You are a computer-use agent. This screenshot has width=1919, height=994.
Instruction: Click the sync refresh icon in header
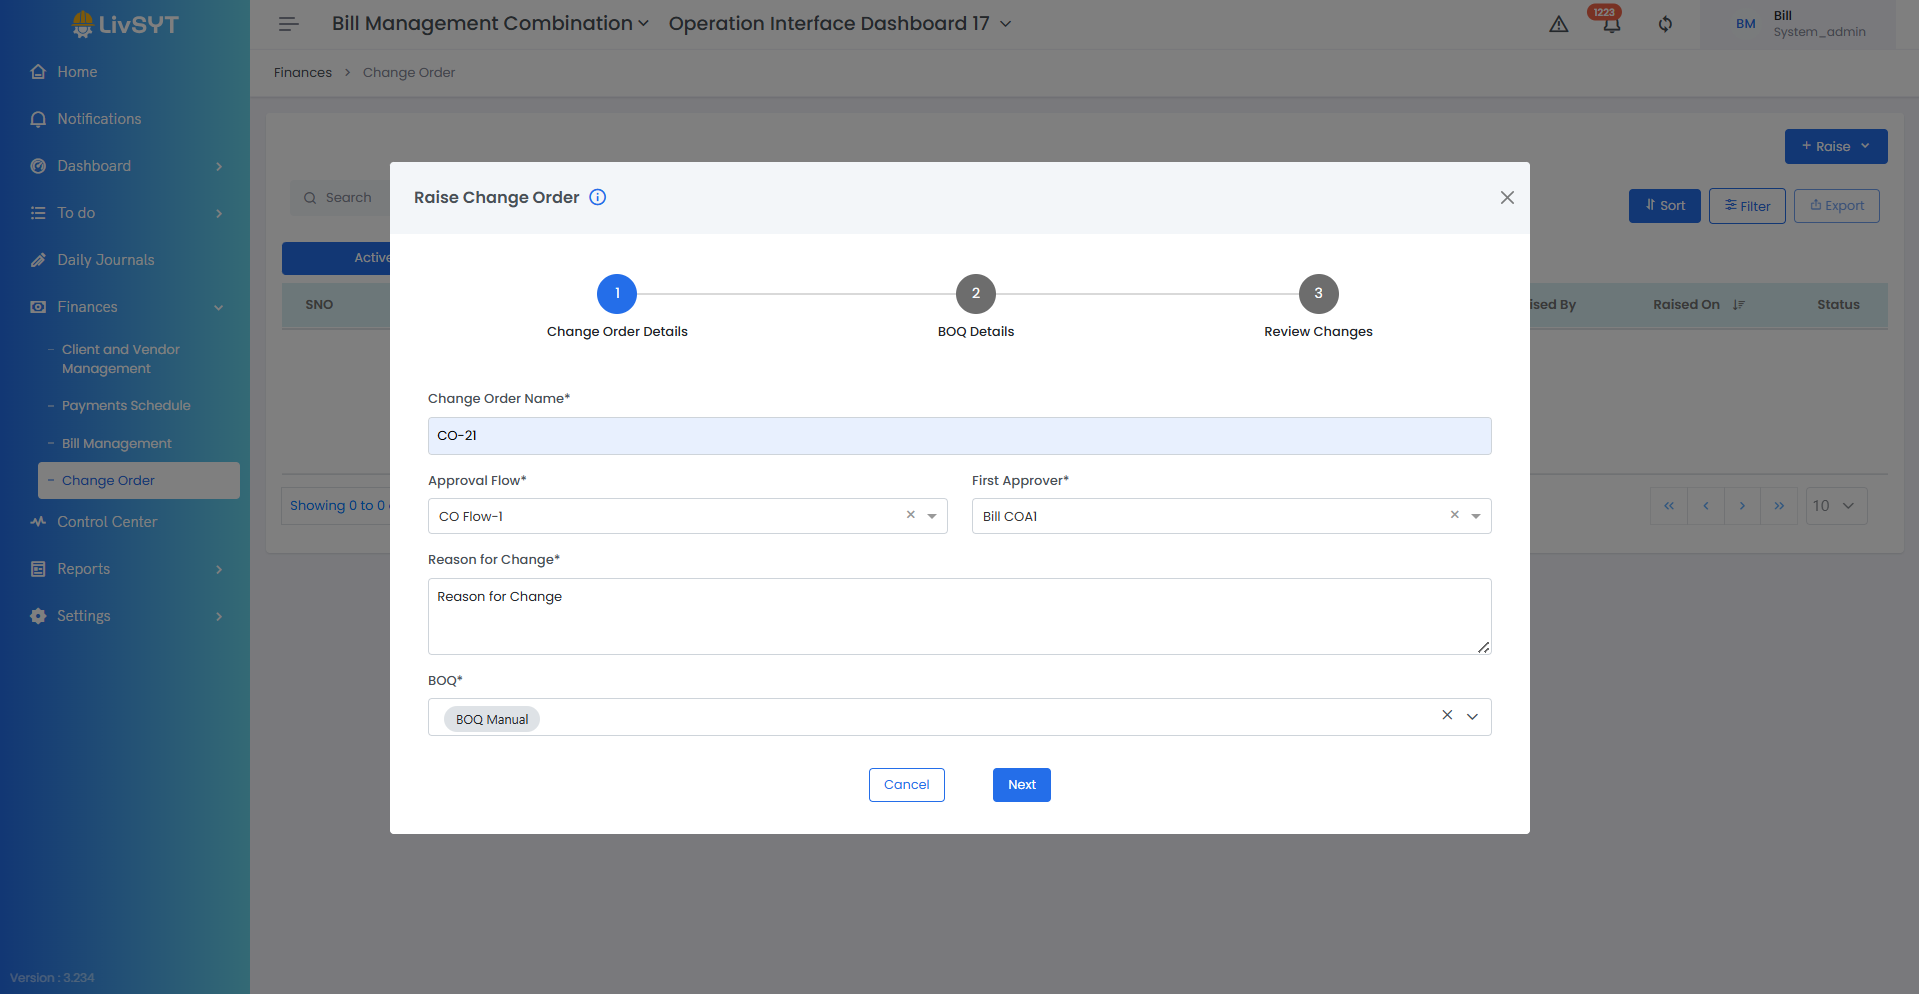coord(1665,25)
